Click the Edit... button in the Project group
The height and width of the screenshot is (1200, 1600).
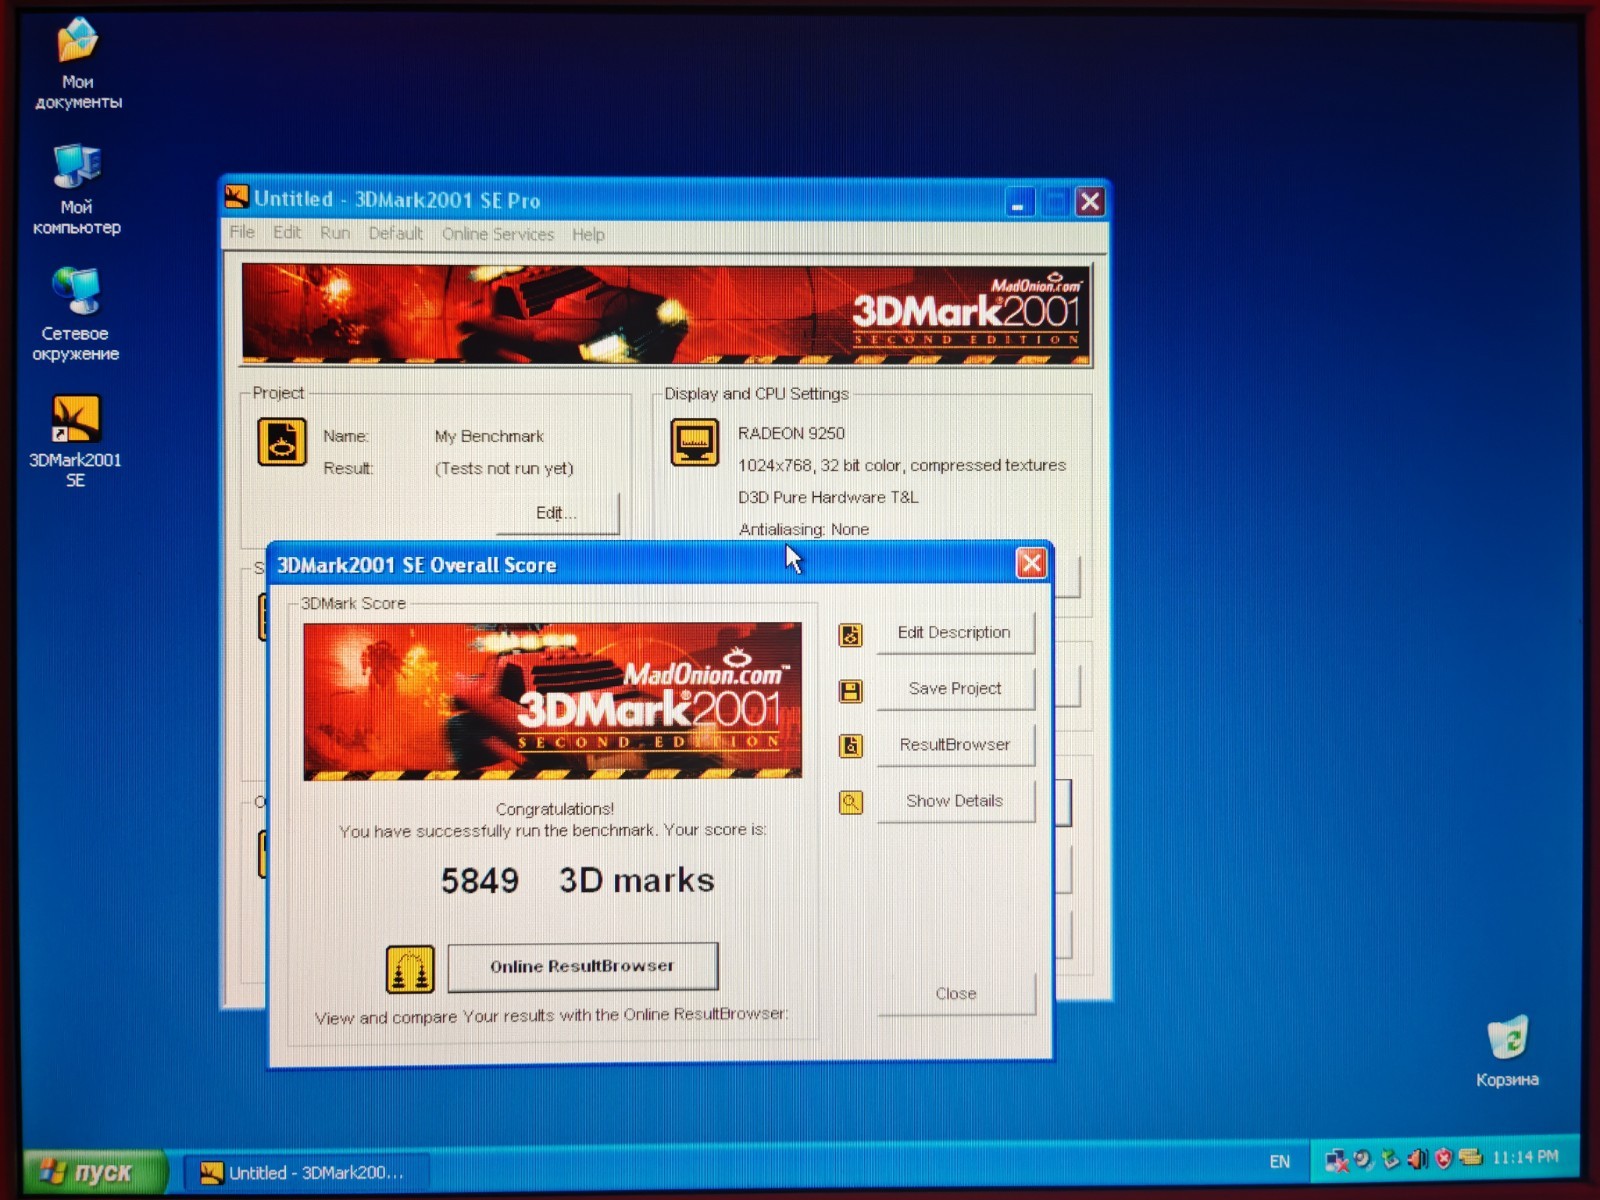click(x=557, y=513)
